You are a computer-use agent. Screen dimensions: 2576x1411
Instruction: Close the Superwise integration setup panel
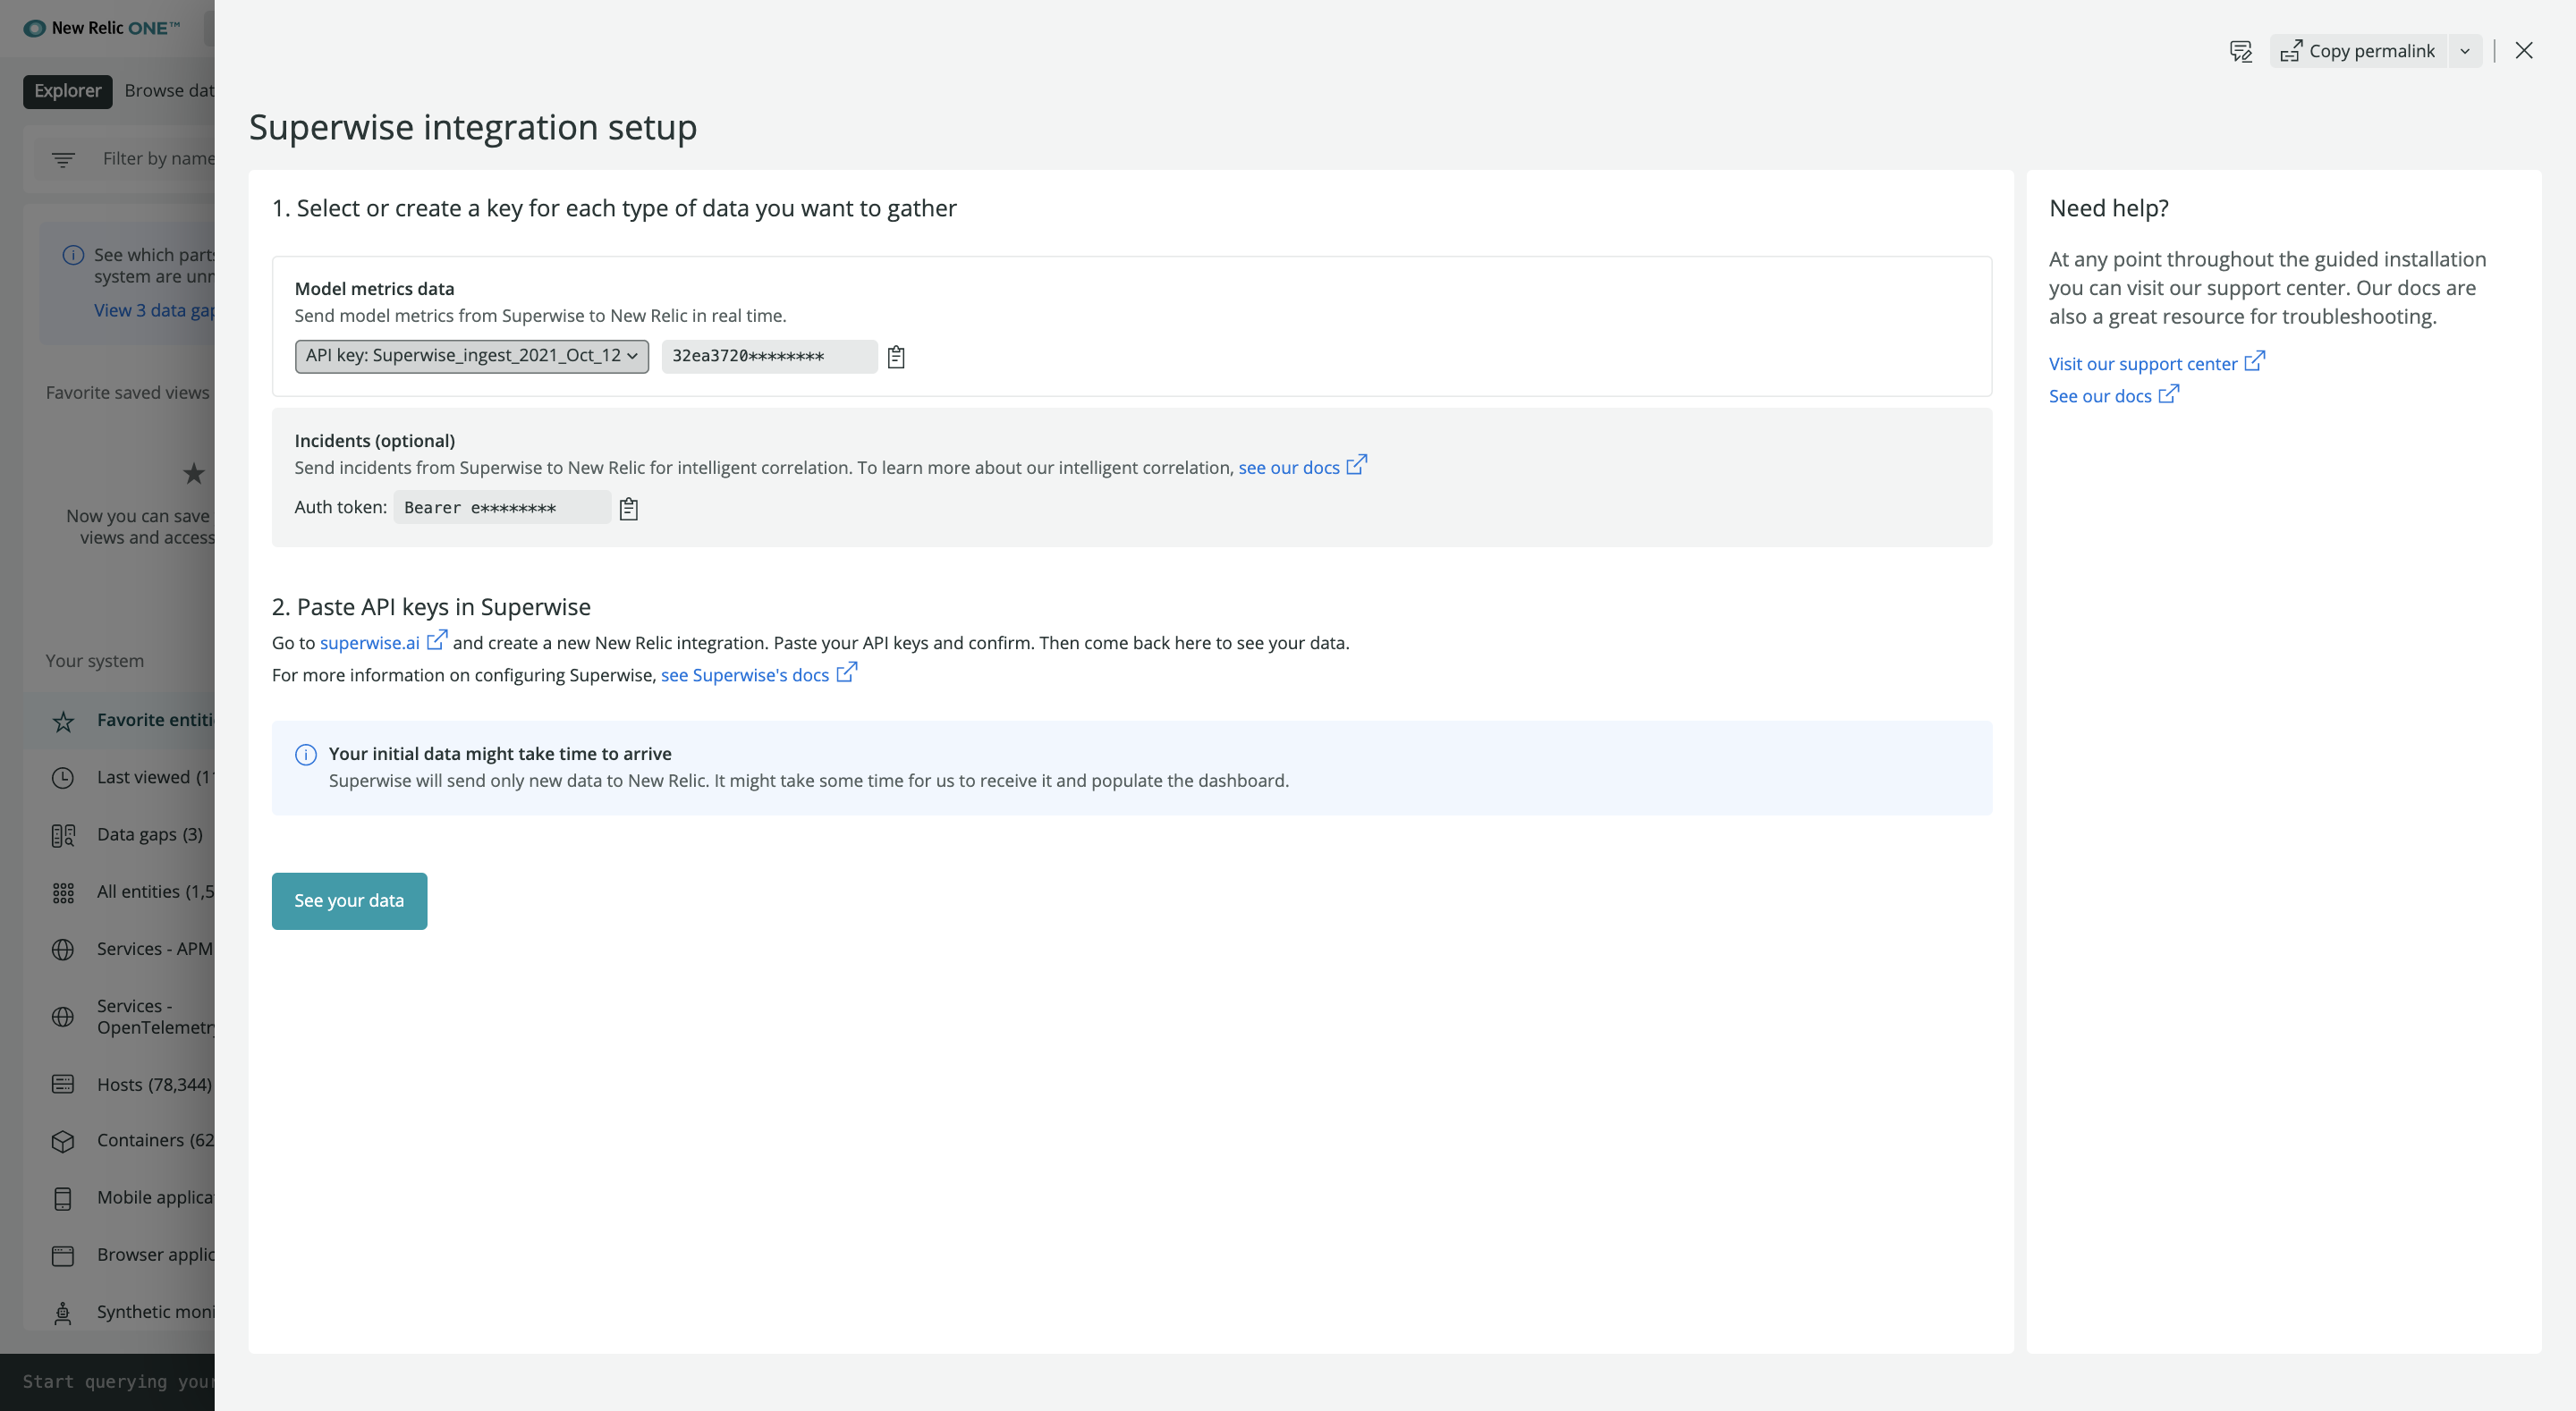click(2523, 51)
